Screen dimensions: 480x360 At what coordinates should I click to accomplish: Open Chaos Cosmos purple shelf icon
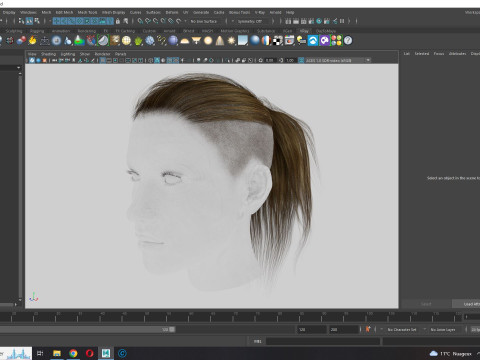(325, 41)
